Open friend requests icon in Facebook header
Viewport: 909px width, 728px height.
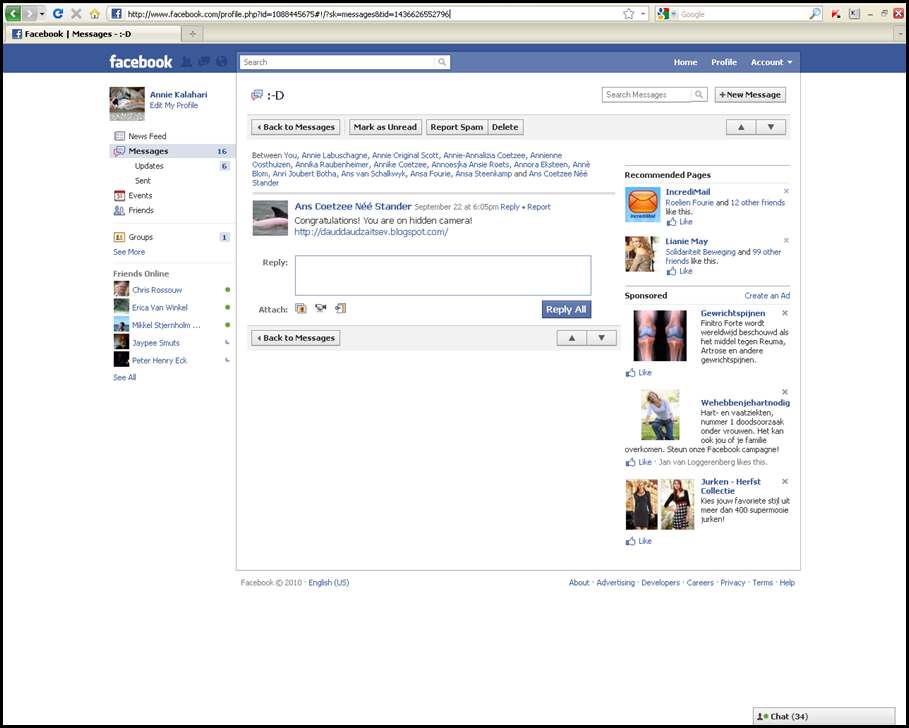186,61
